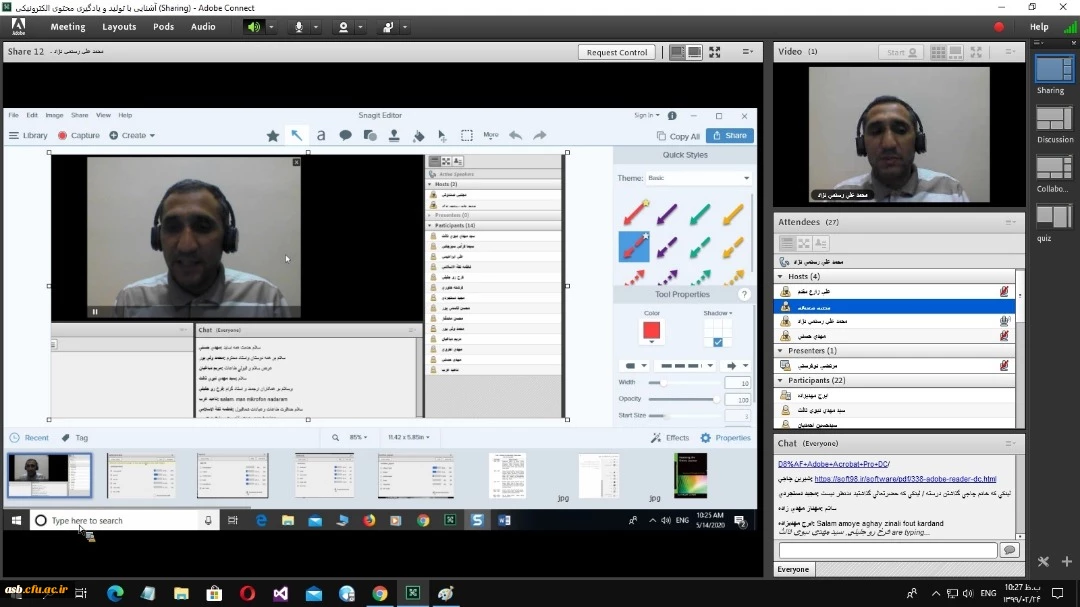1080x607 pixels.
Task: Collapse the Hosts (4) group
Action: [780, 276]
